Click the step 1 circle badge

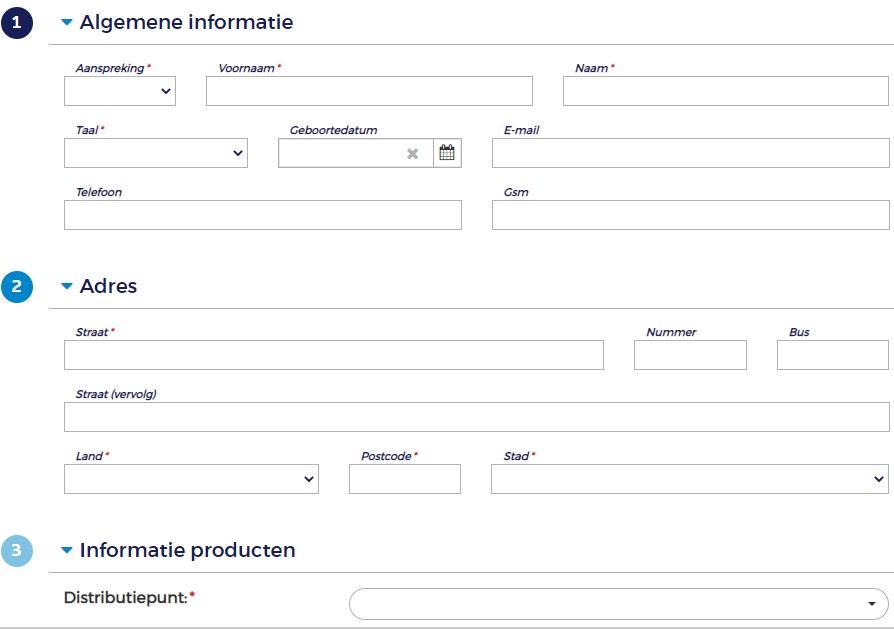17,22
